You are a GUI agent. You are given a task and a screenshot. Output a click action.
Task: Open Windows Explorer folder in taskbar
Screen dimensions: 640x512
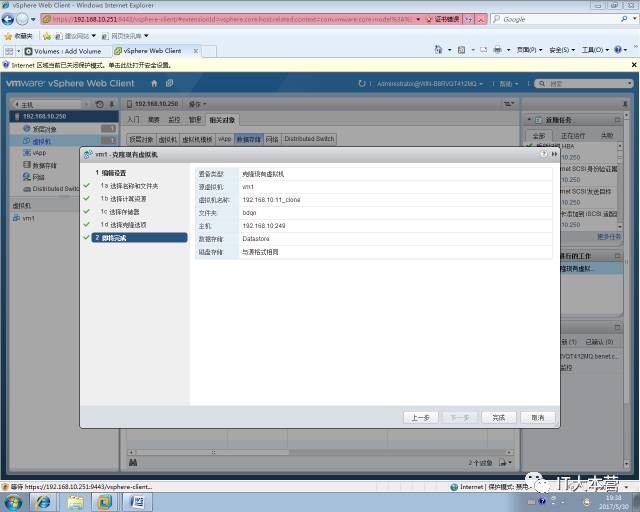(76, 502)
